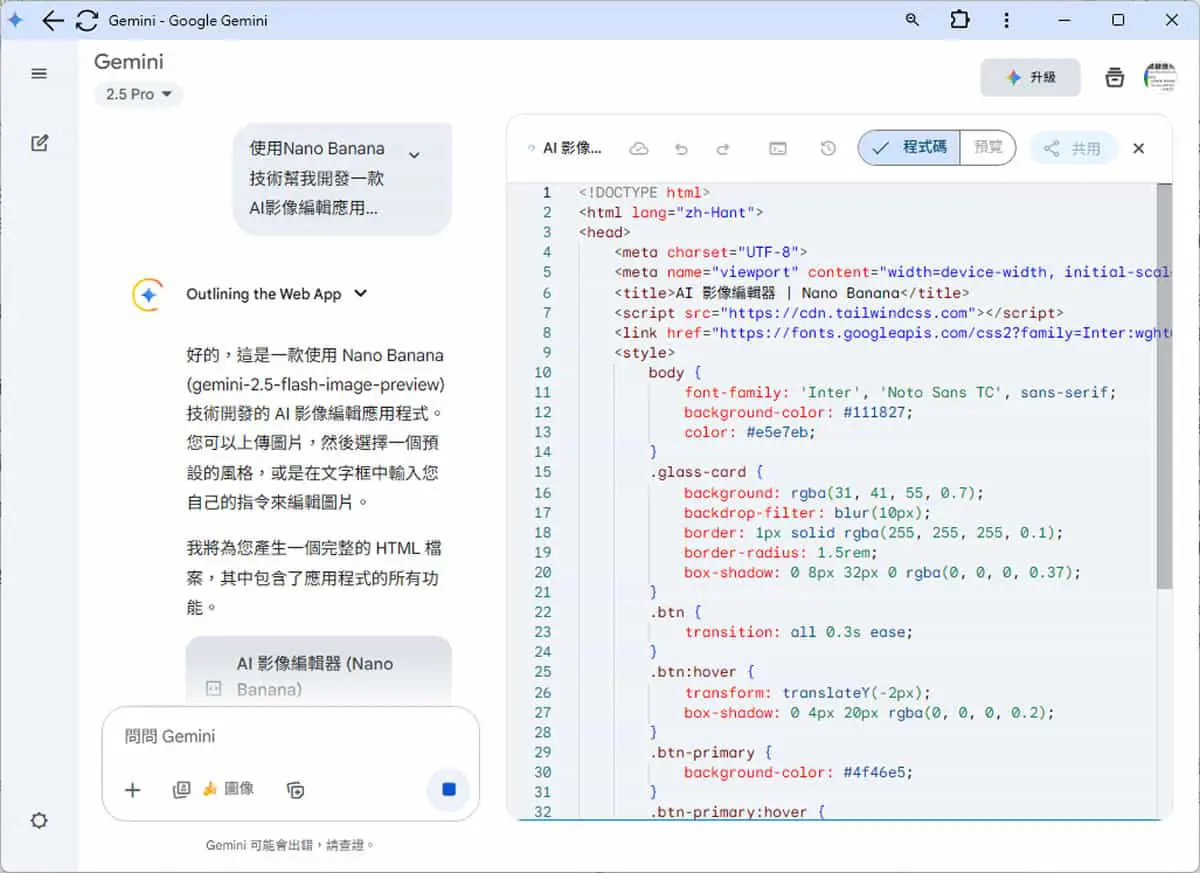This screenshot has width=1200, height=873.
Task: Redo the canvas edit
Action: tap(723, 149)
